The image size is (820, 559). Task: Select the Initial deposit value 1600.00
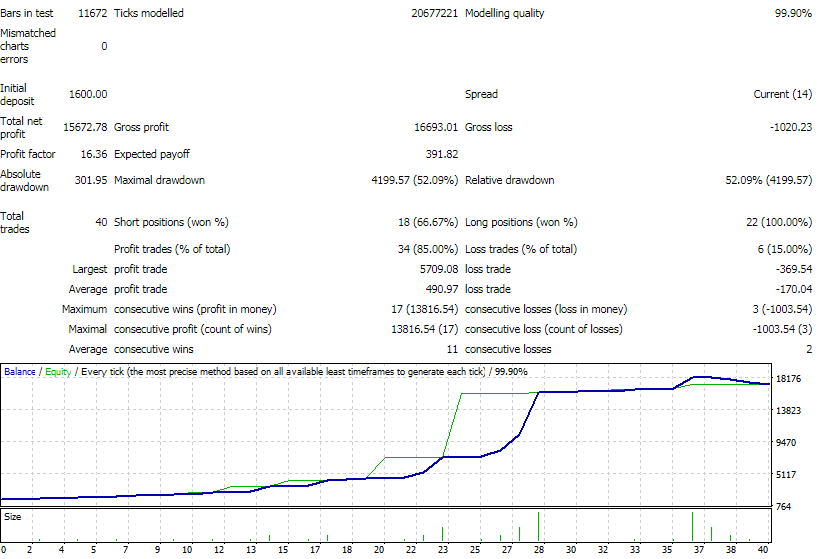[x=88, y=94]
